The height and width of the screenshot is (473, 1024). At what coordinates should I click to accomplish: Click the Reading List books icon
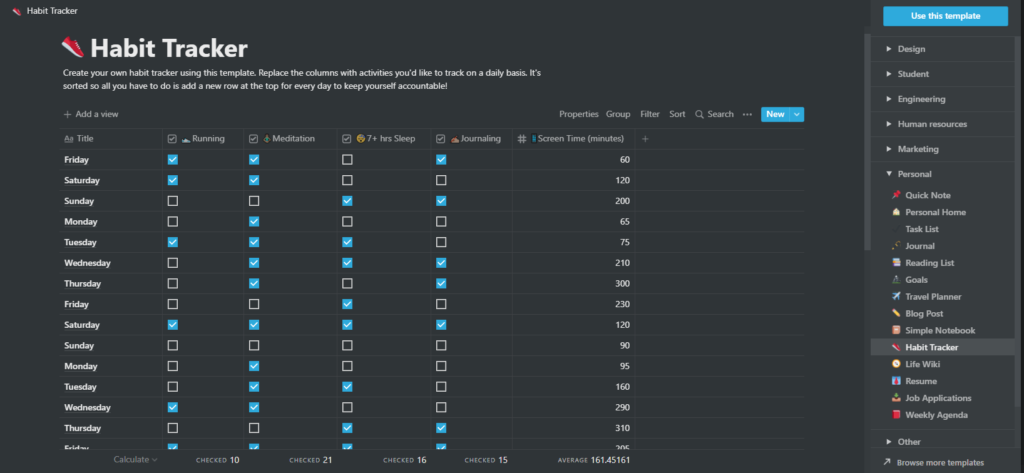tap(896, 263)
